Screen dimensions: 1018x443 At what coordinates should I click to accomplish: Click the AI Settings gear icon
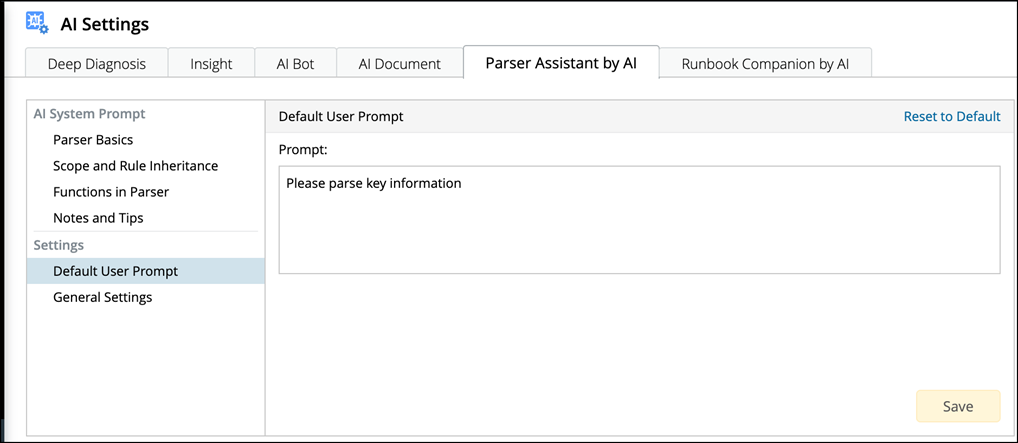click(x=36, y=23)
